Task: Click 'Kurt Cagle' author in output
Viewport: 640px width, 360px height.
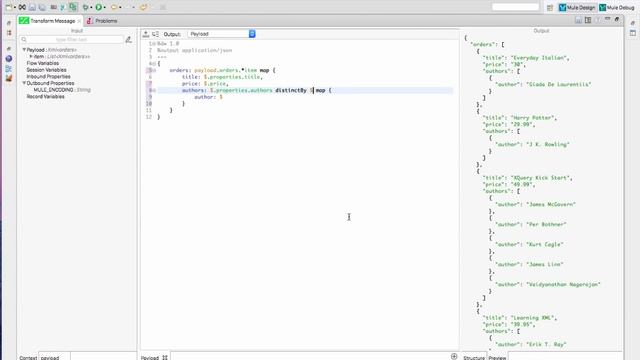Action: click(544, 244)
